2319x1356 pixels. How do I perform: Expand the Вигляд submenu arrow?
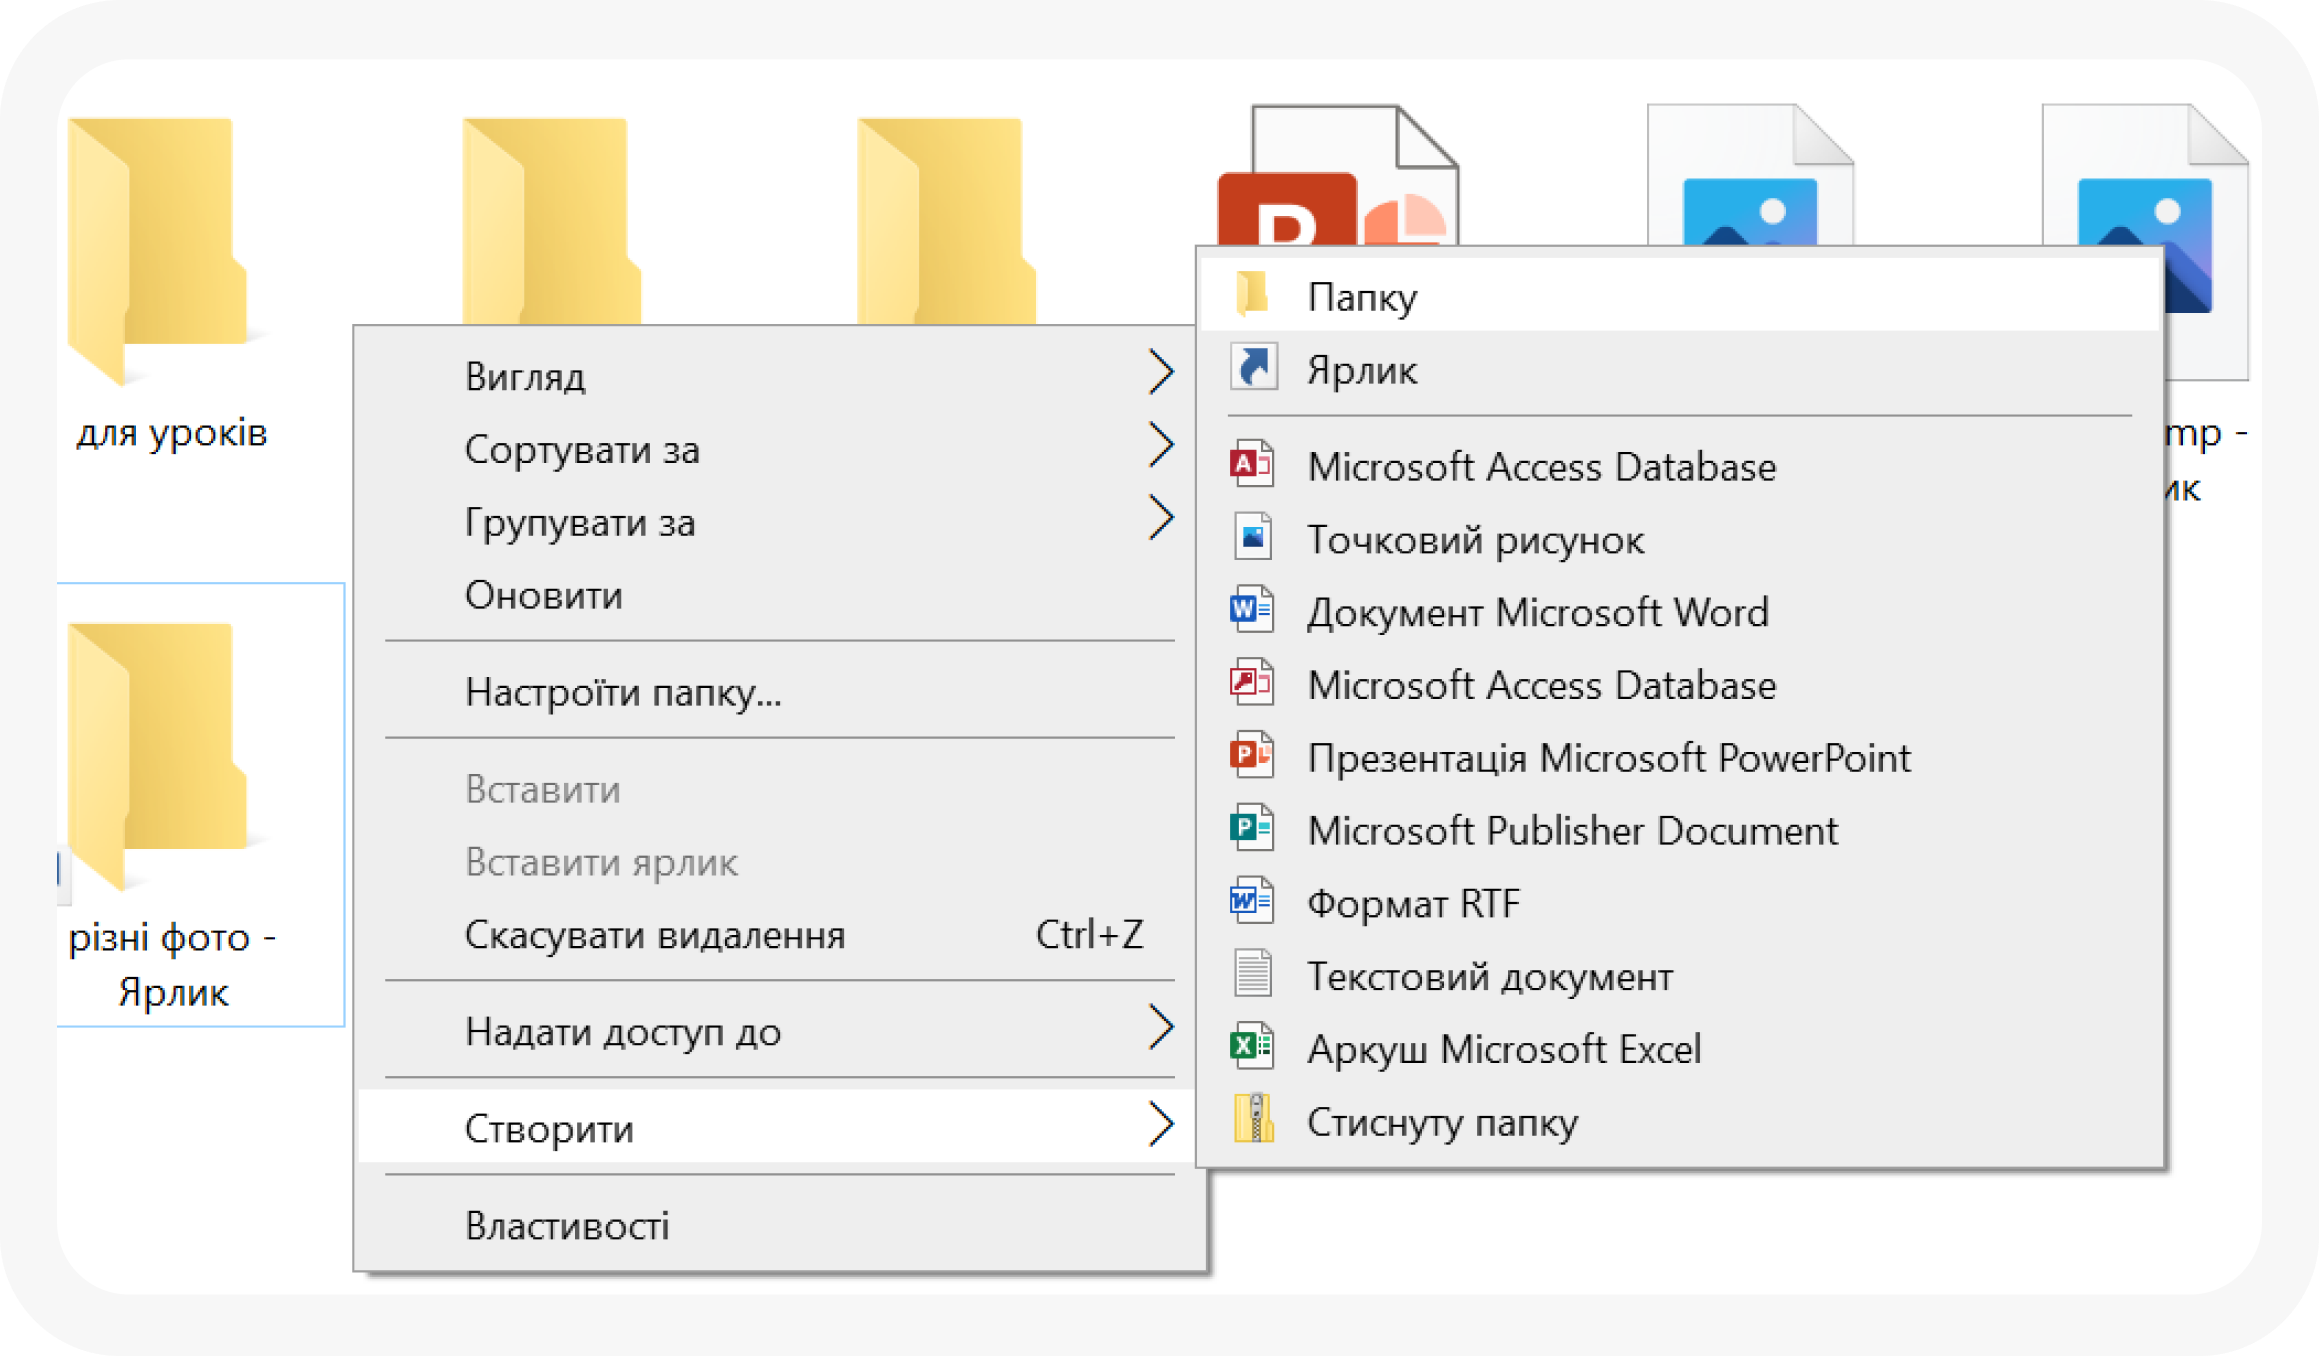tap(1160, 374)
